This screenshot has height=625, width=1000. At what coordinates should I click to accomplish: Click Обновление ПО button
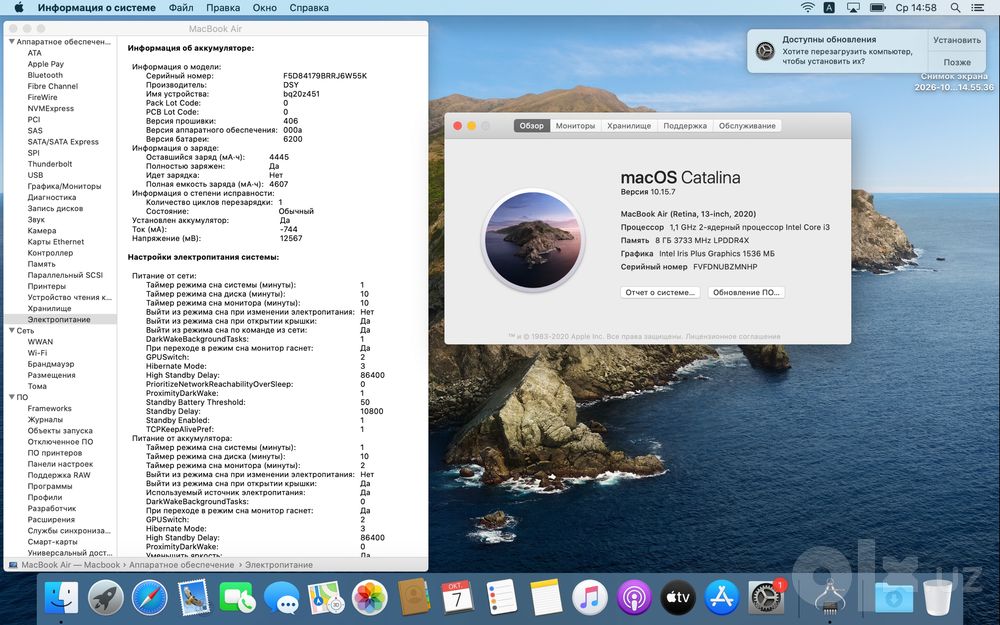pos(746,292)
